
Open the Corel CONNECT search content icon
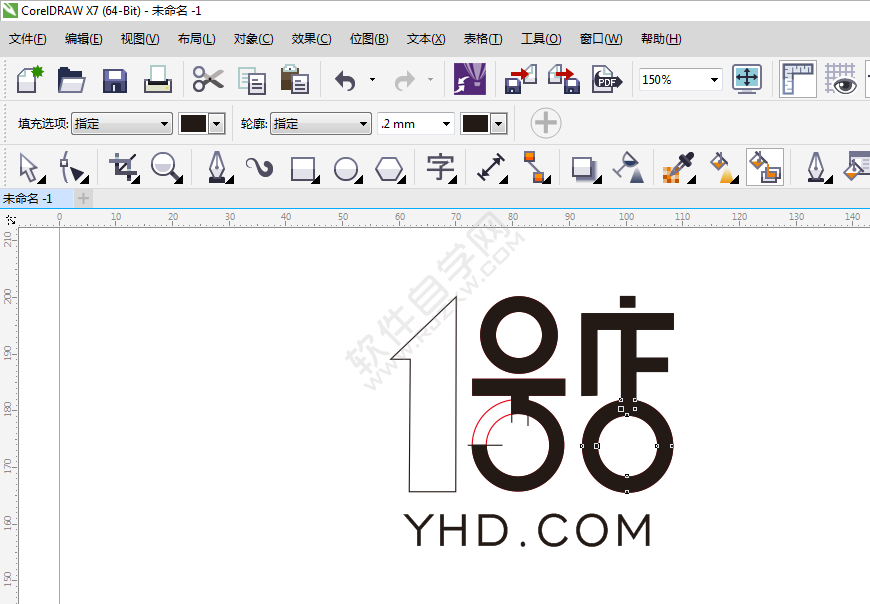(x=470, y=79)
